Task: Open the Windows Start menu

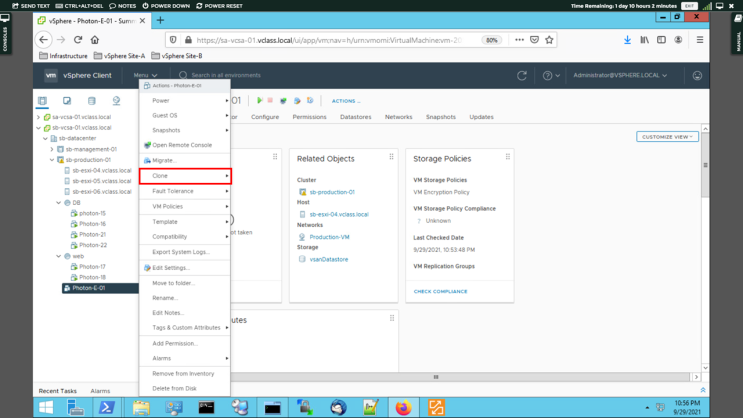Action: tap(46, 408)
